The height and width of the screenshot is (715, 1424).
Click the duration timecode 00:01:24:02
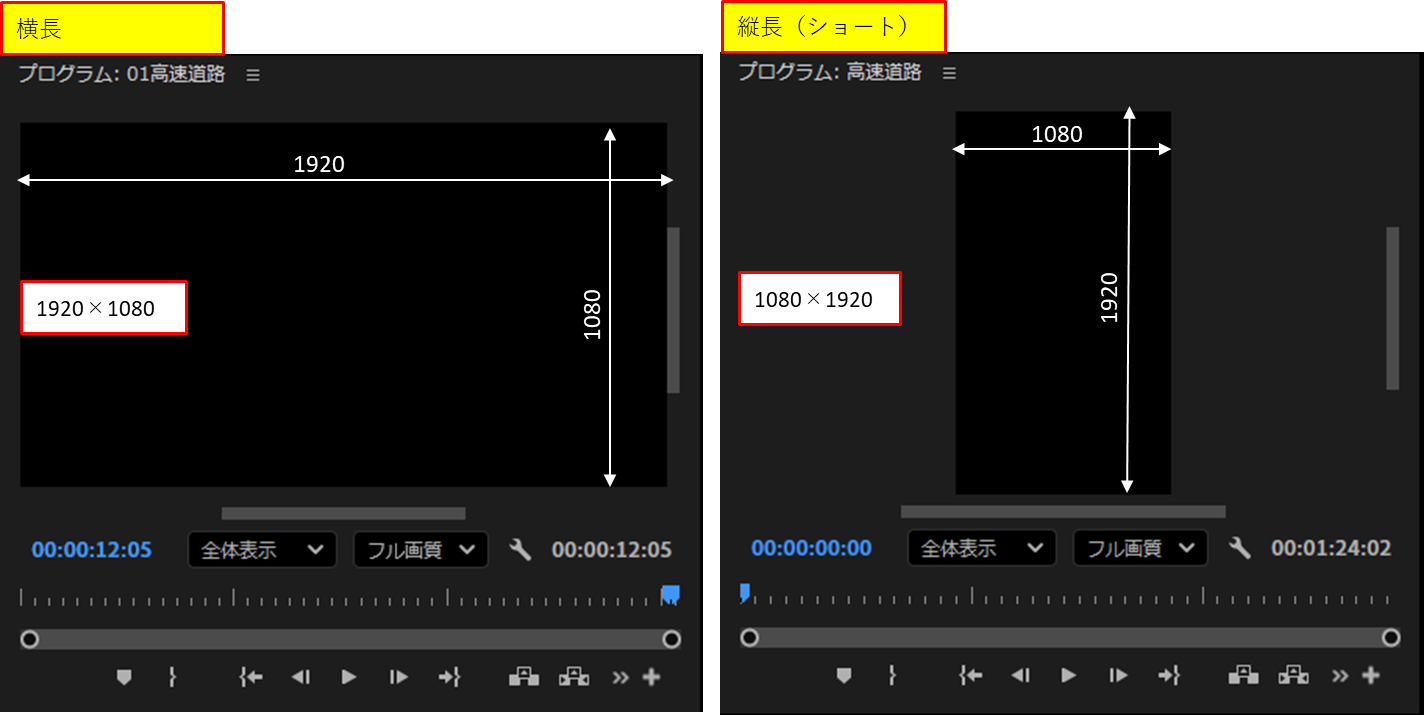[x=1330, y=548]
